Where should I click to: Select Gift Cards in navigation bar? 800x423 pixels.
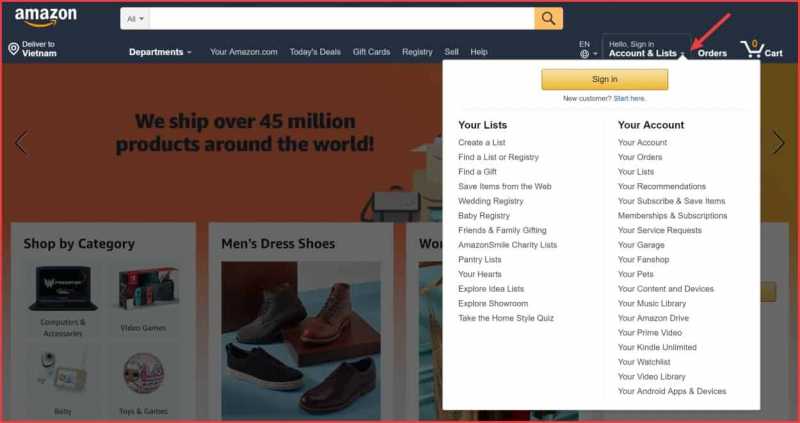click(x=371, y=52)
